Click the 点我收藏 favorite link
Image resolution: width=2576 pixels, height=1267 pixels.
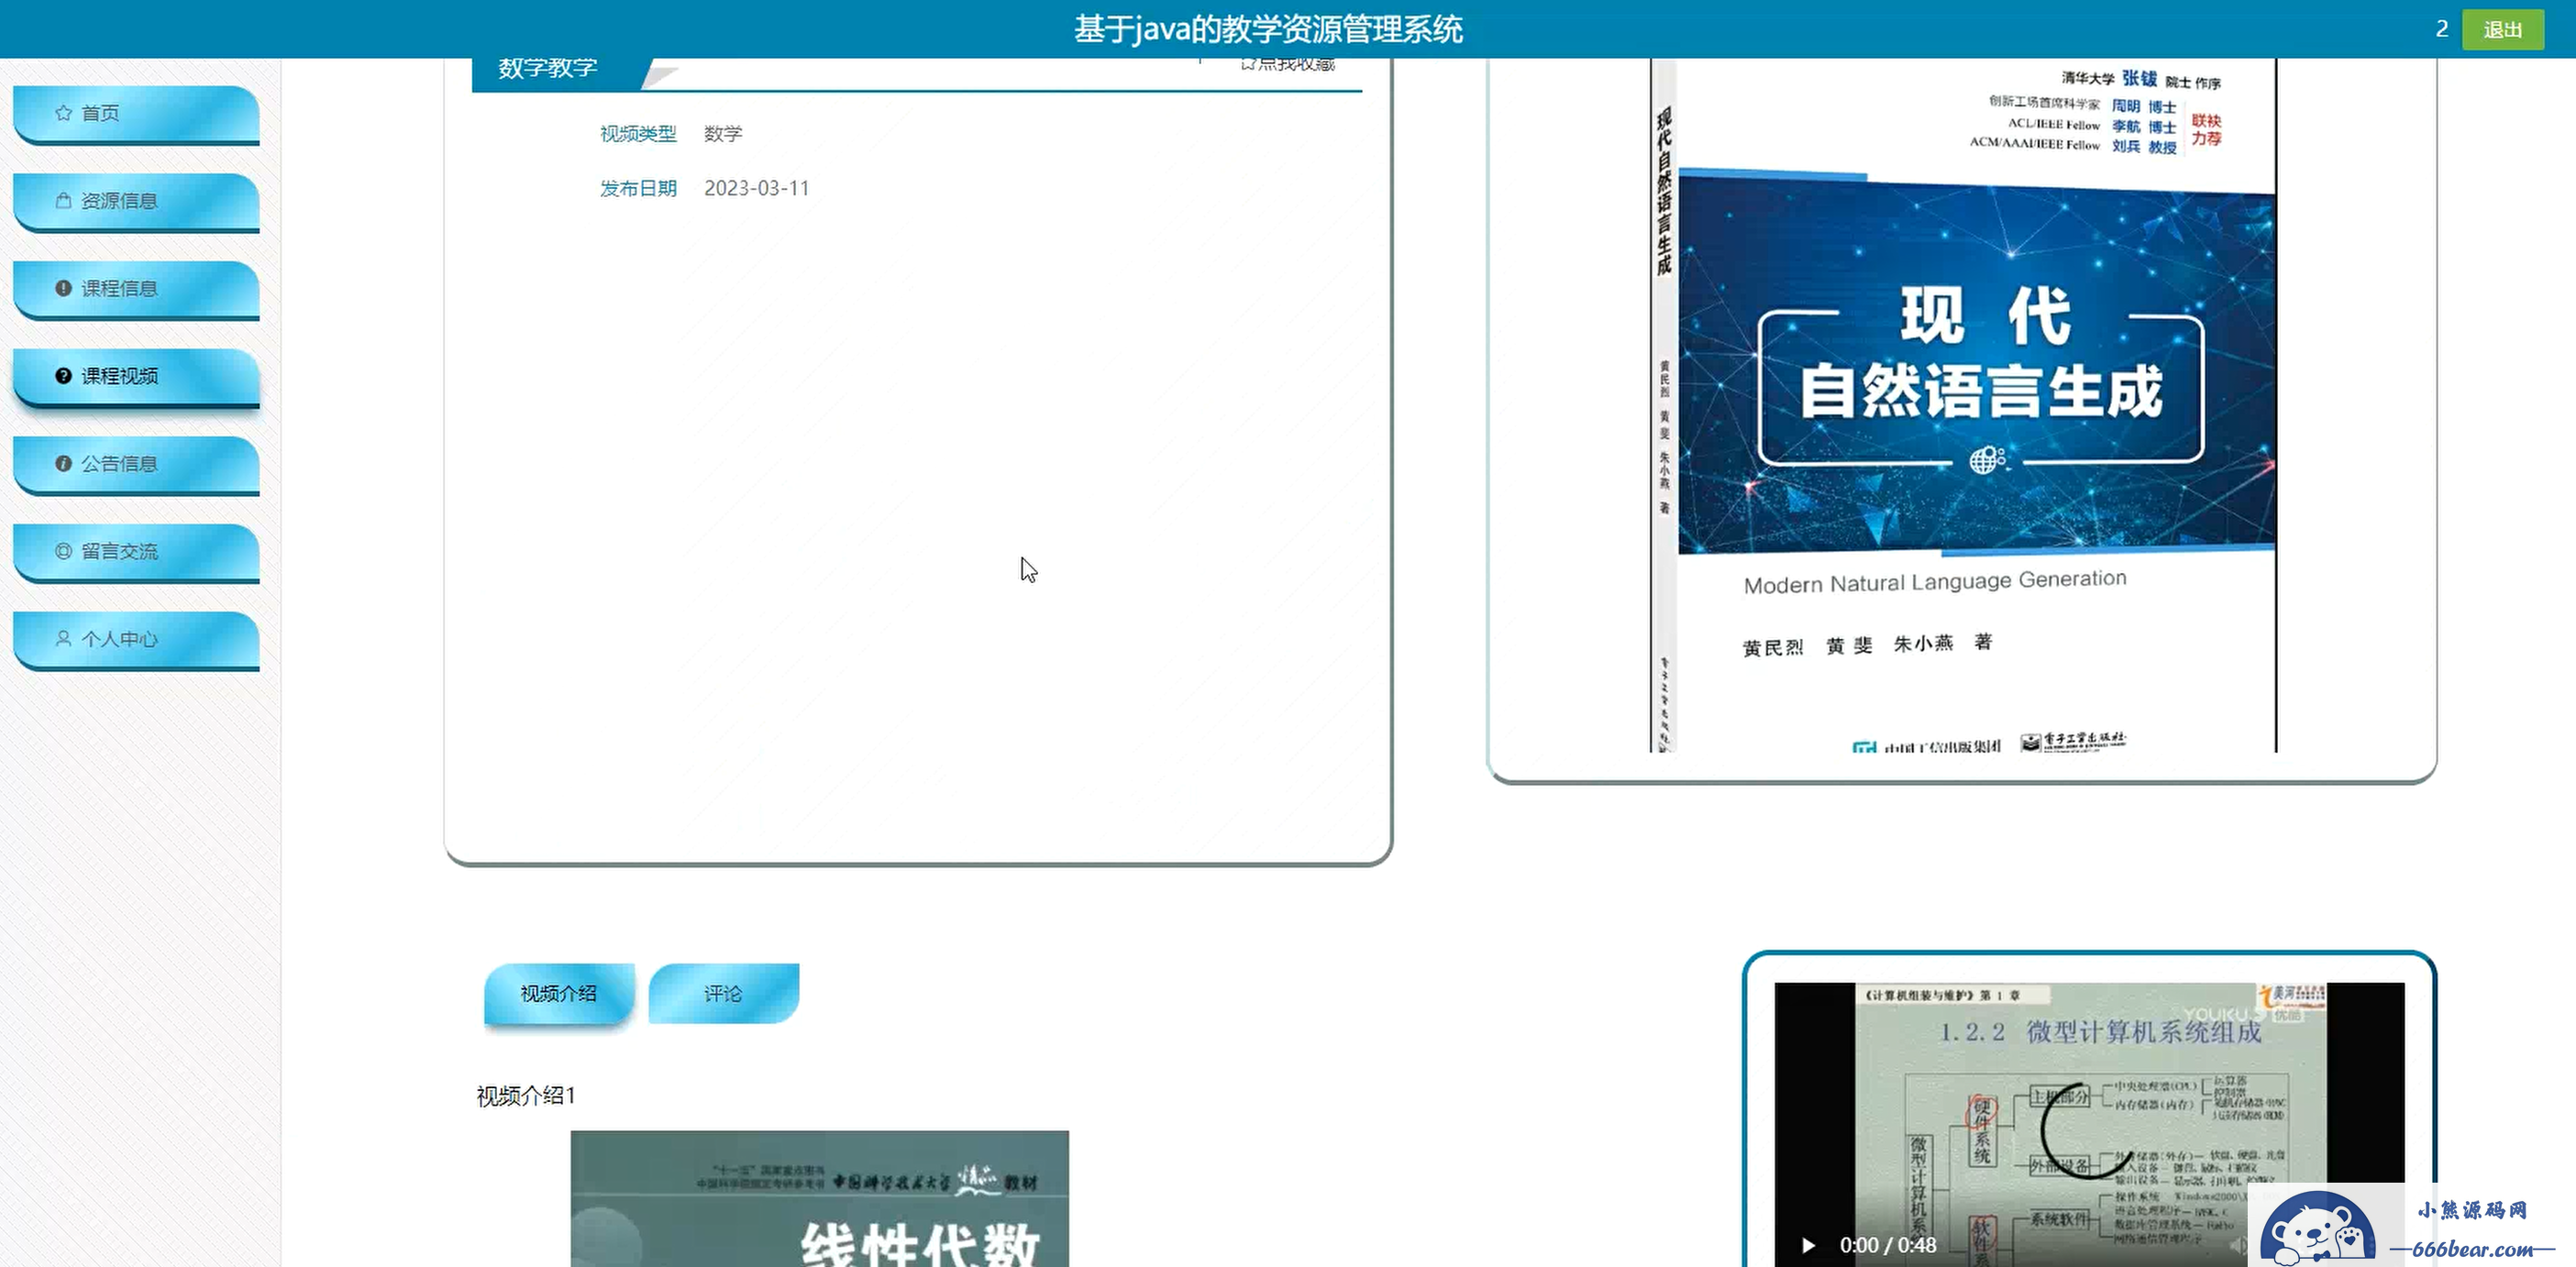pyautogui.click(x=1288, y=64)
